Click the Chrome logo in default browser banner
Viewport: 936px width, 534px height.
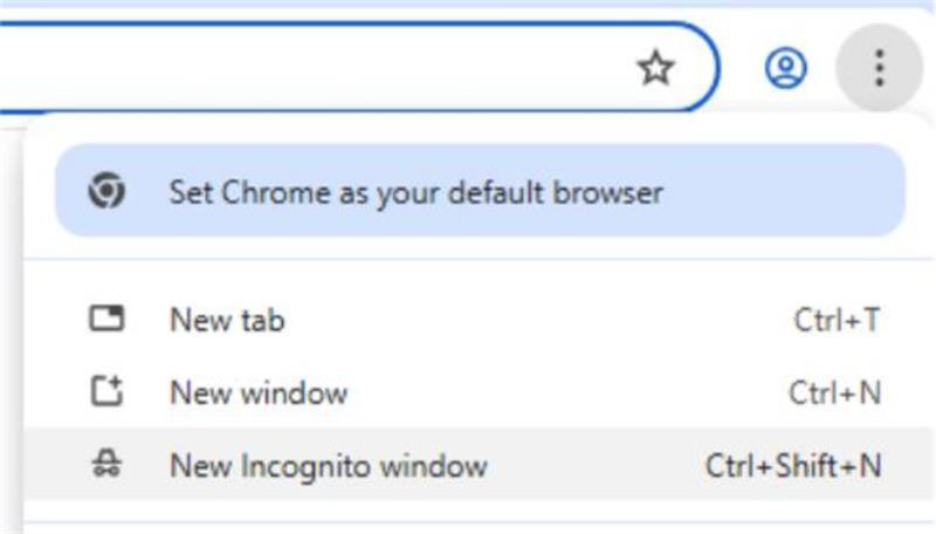coord(107,191)
